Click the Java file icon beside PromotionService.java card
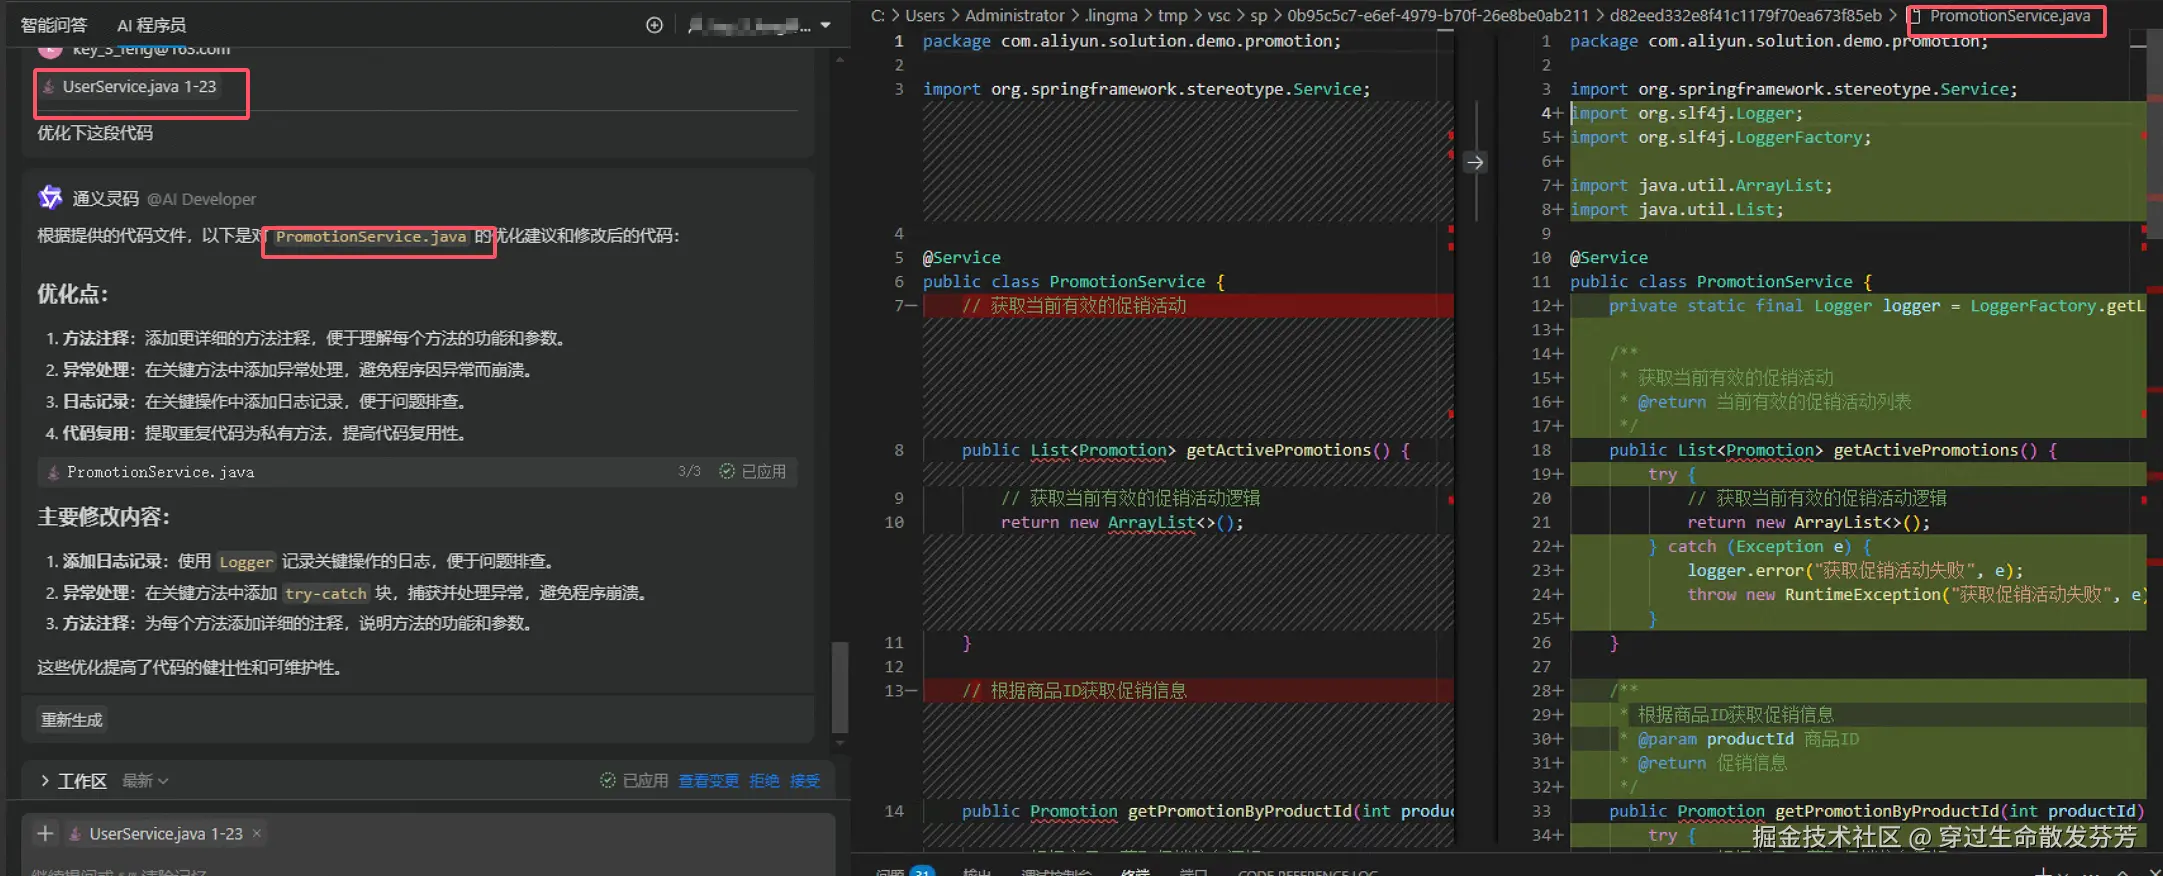This screenshot has width=2163, height=876. click(x=53, y=472)
